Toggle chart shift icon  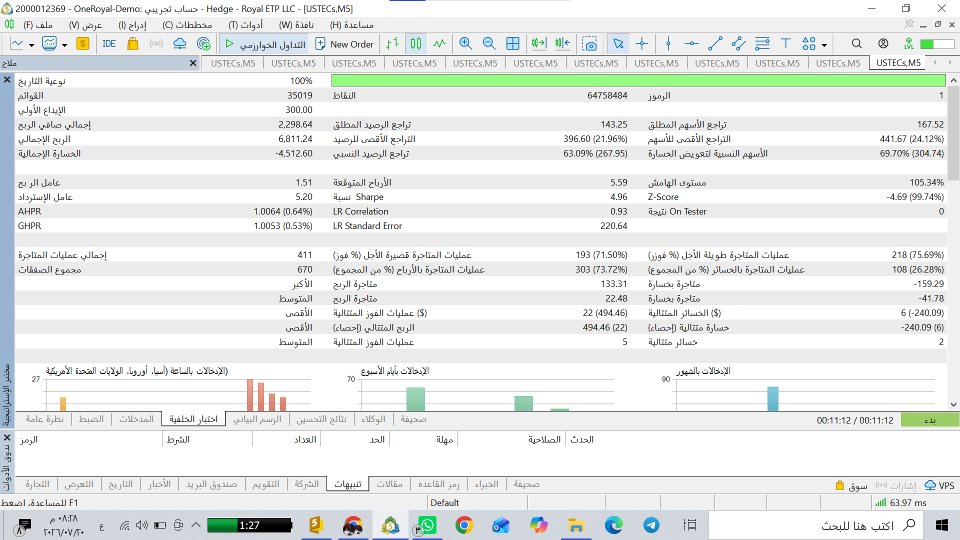[x=562, y=43]
